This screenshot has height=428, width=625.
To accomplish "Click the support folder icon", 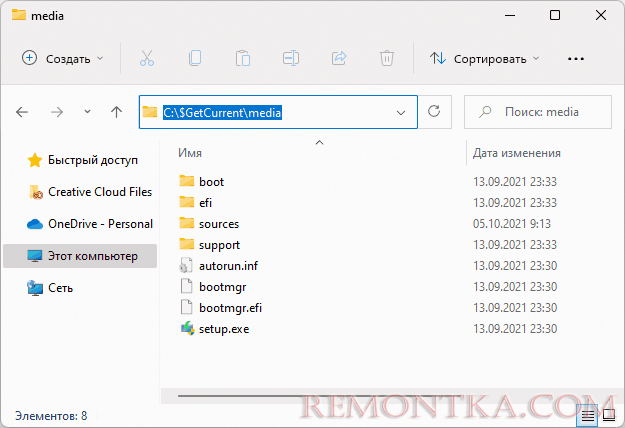I will click(187, 244).
